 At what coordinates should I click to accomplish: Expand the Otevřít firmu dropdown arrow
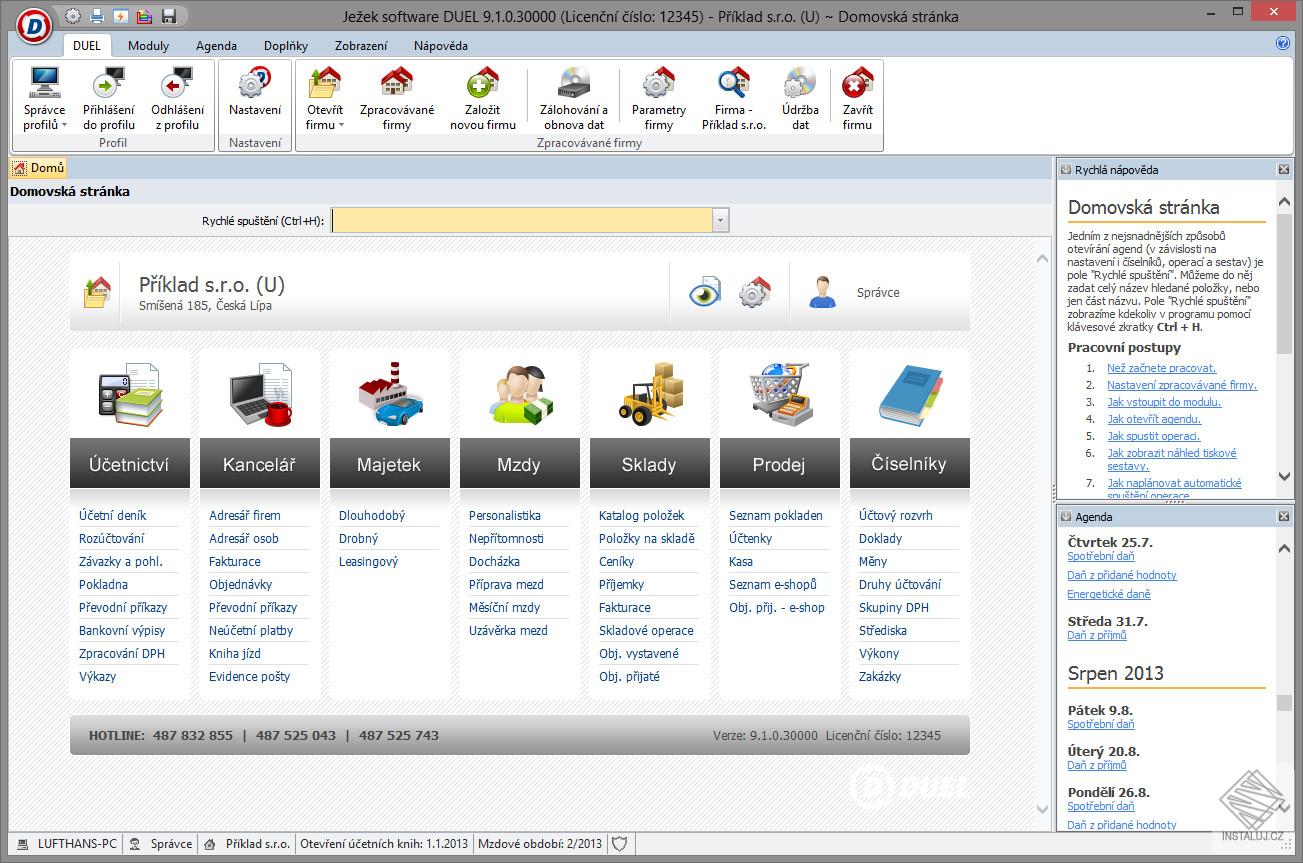click(341, 126)
